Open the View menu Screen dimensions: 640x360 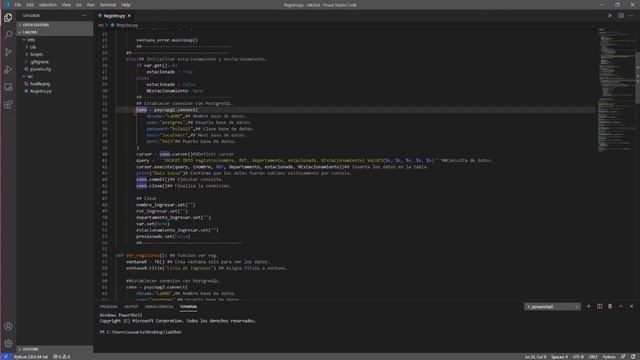pos(66,5)
